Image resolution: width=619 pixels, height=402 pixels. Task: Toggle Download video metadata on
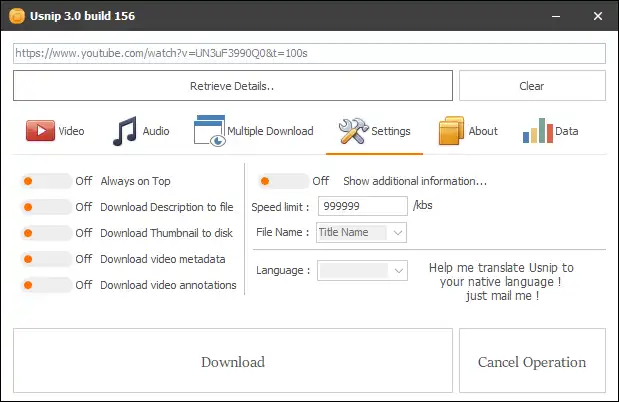[47, 259]
